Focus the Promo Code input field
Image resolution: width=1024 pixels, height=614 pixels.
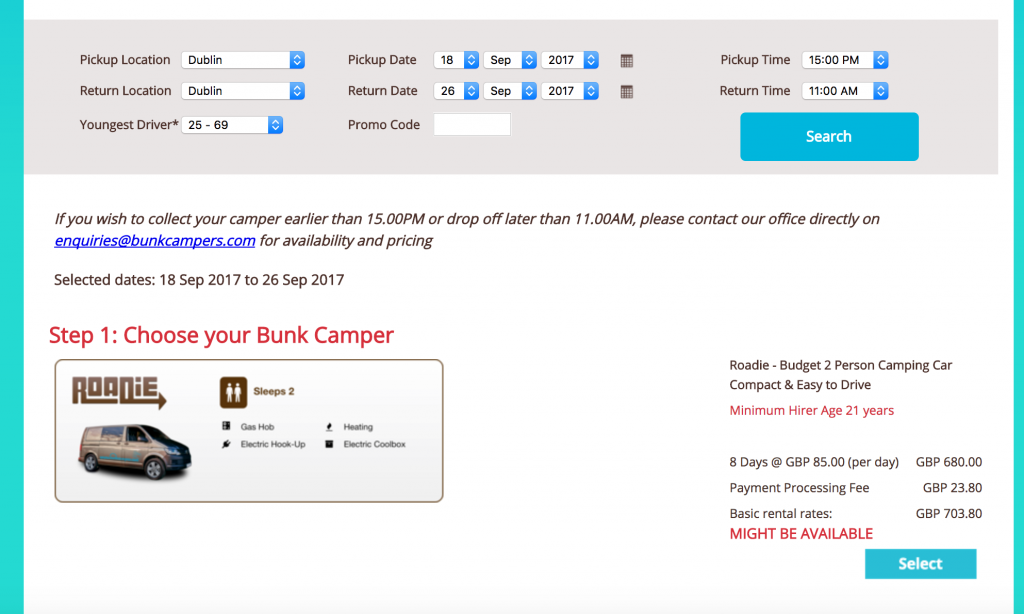(472, 125)
